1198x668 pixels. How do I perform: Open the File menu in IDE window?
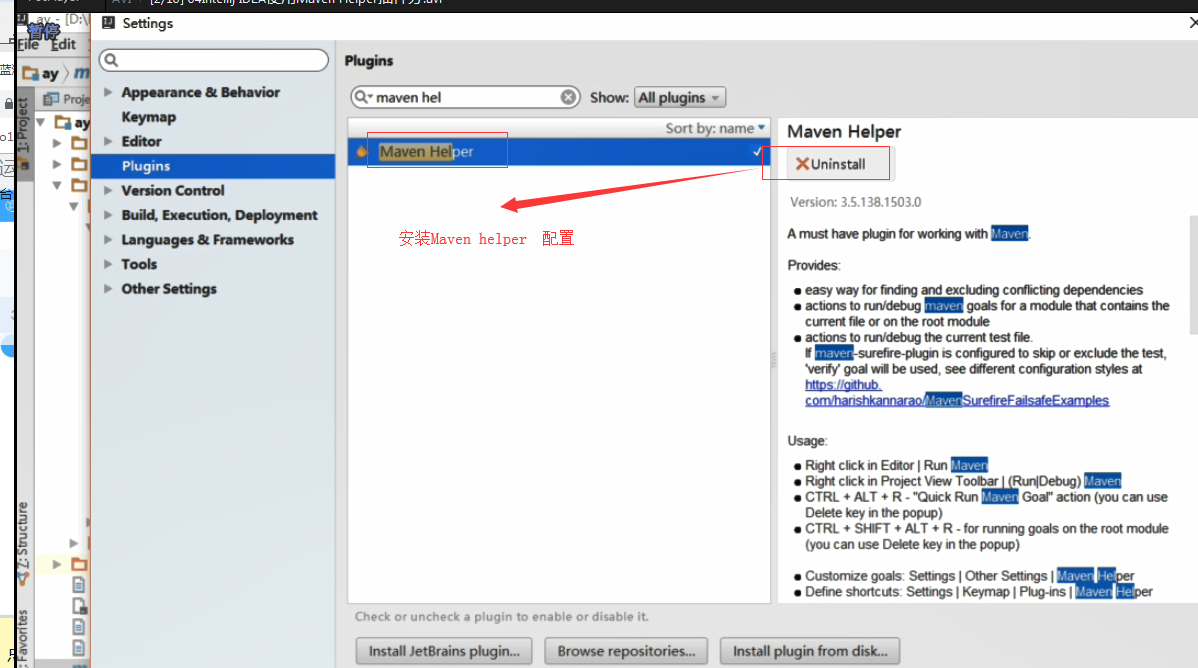[28, 44]
